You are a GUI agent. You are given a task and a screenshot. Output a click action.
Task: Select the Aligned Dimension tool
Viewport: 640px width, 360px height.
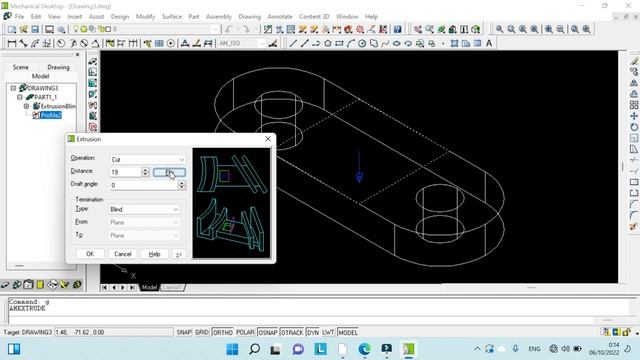[x=23, y=43]
